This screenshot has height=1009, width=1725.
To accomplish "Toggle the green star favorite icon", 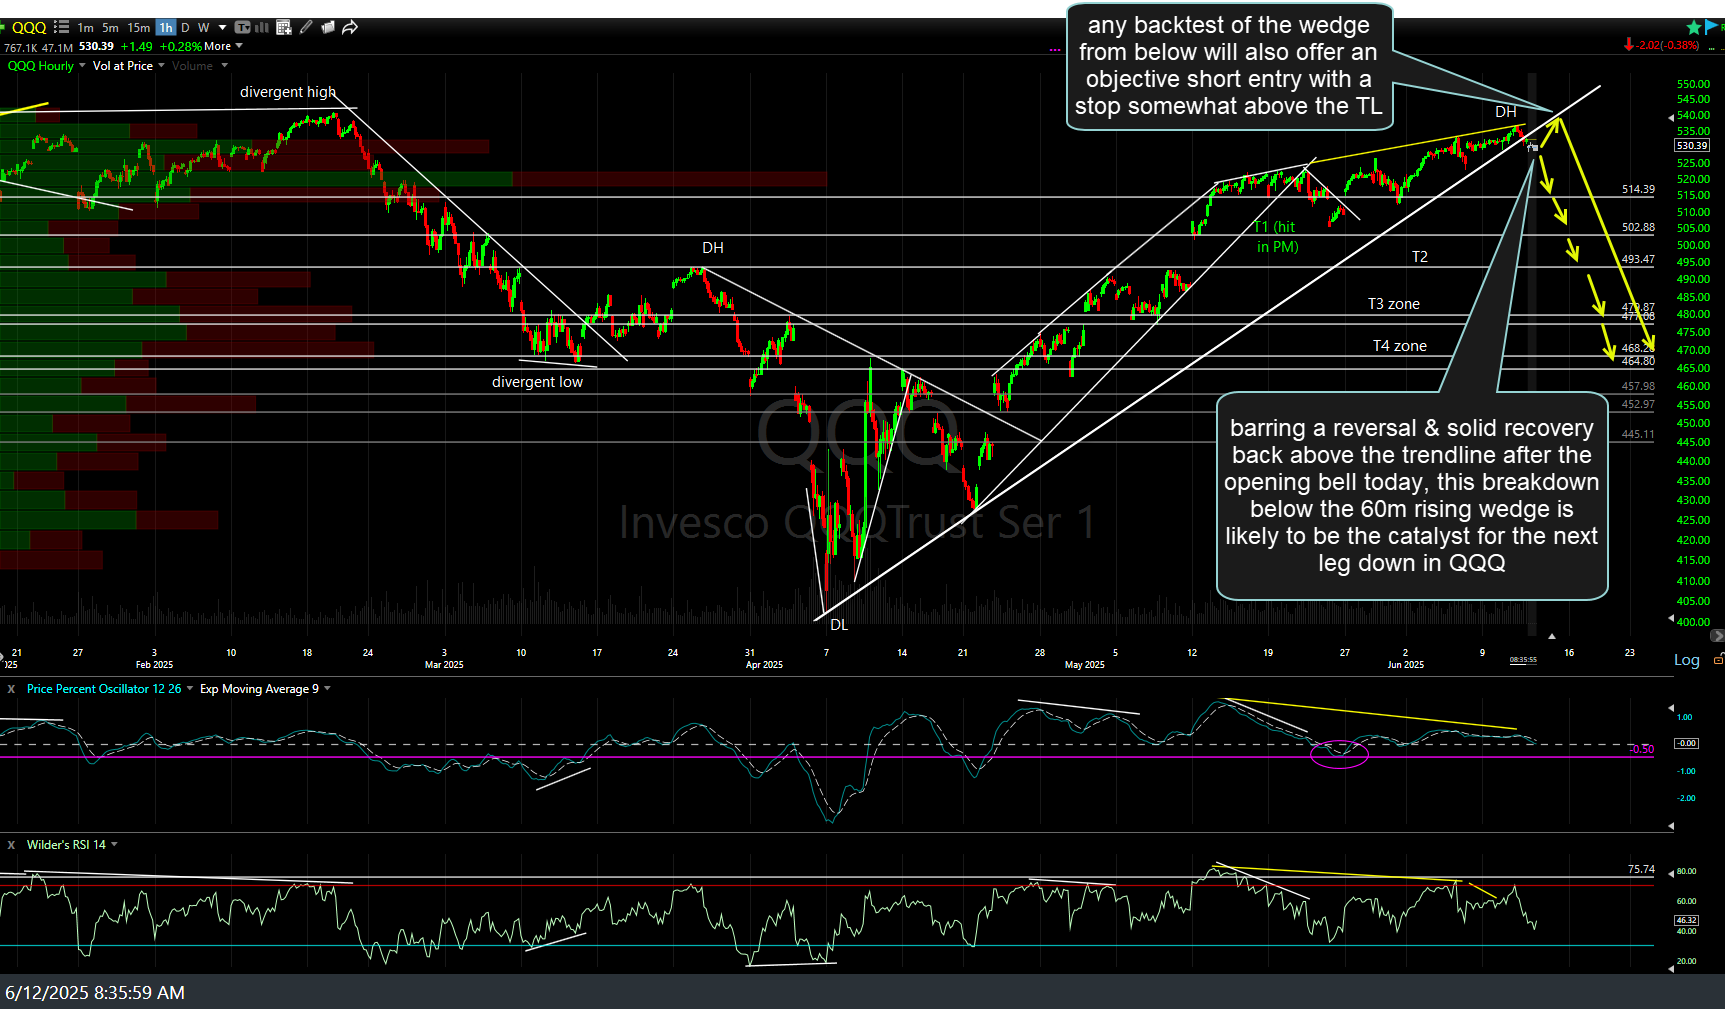I will [x=1694, y=28].
